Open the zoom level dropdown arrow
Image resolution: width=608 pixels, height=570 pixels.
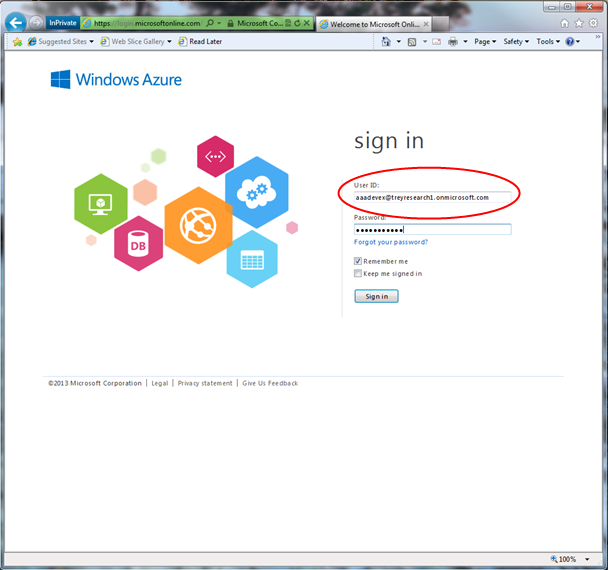pyautogui.click(x=587, y=559)
